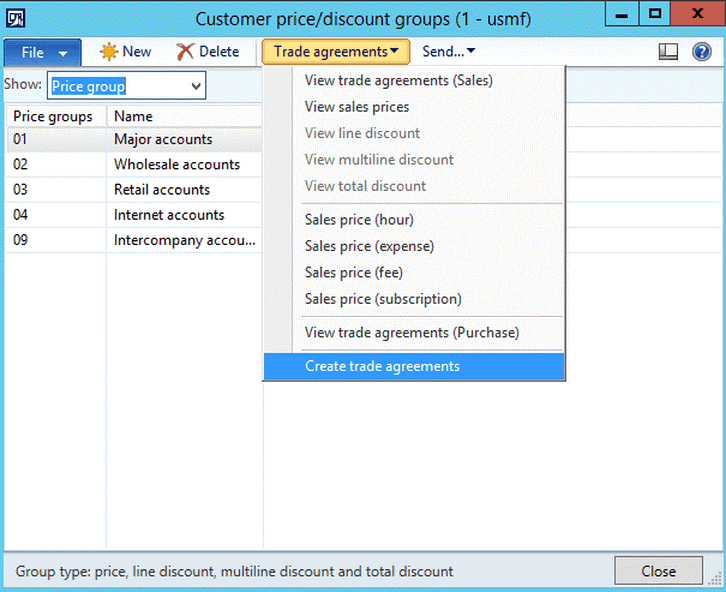
Task: Click the Close button
Action: click(x=658, y=571)
